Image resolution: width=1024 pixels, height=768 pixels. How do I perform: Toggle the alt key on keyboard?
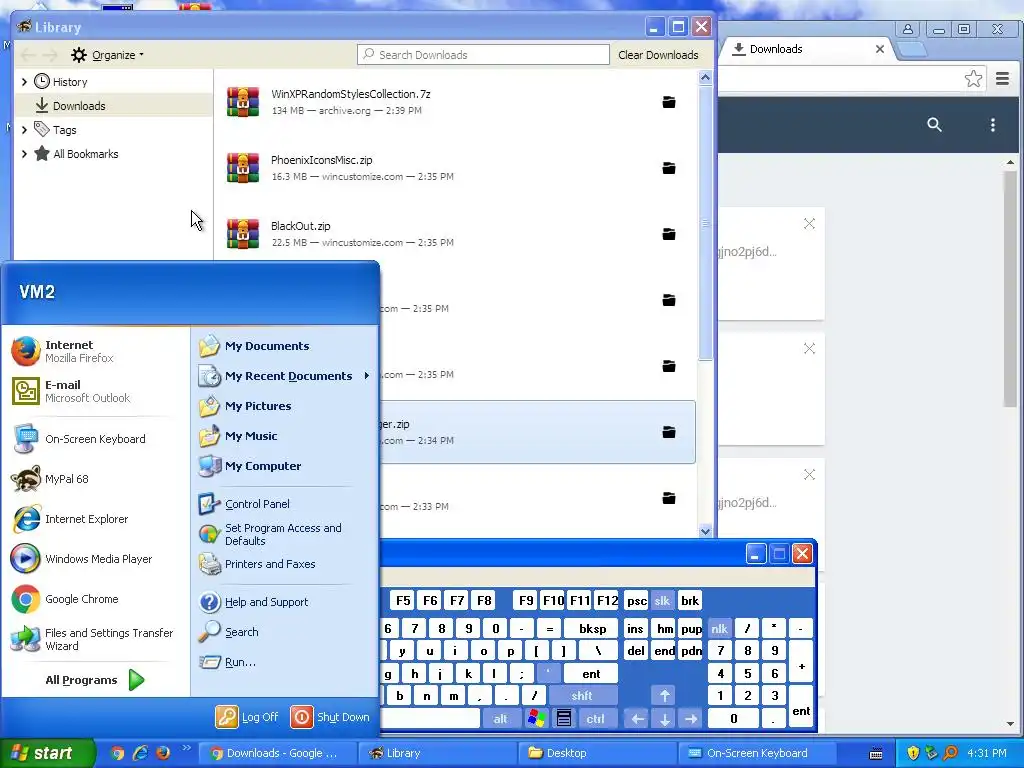tap(500, 719)
